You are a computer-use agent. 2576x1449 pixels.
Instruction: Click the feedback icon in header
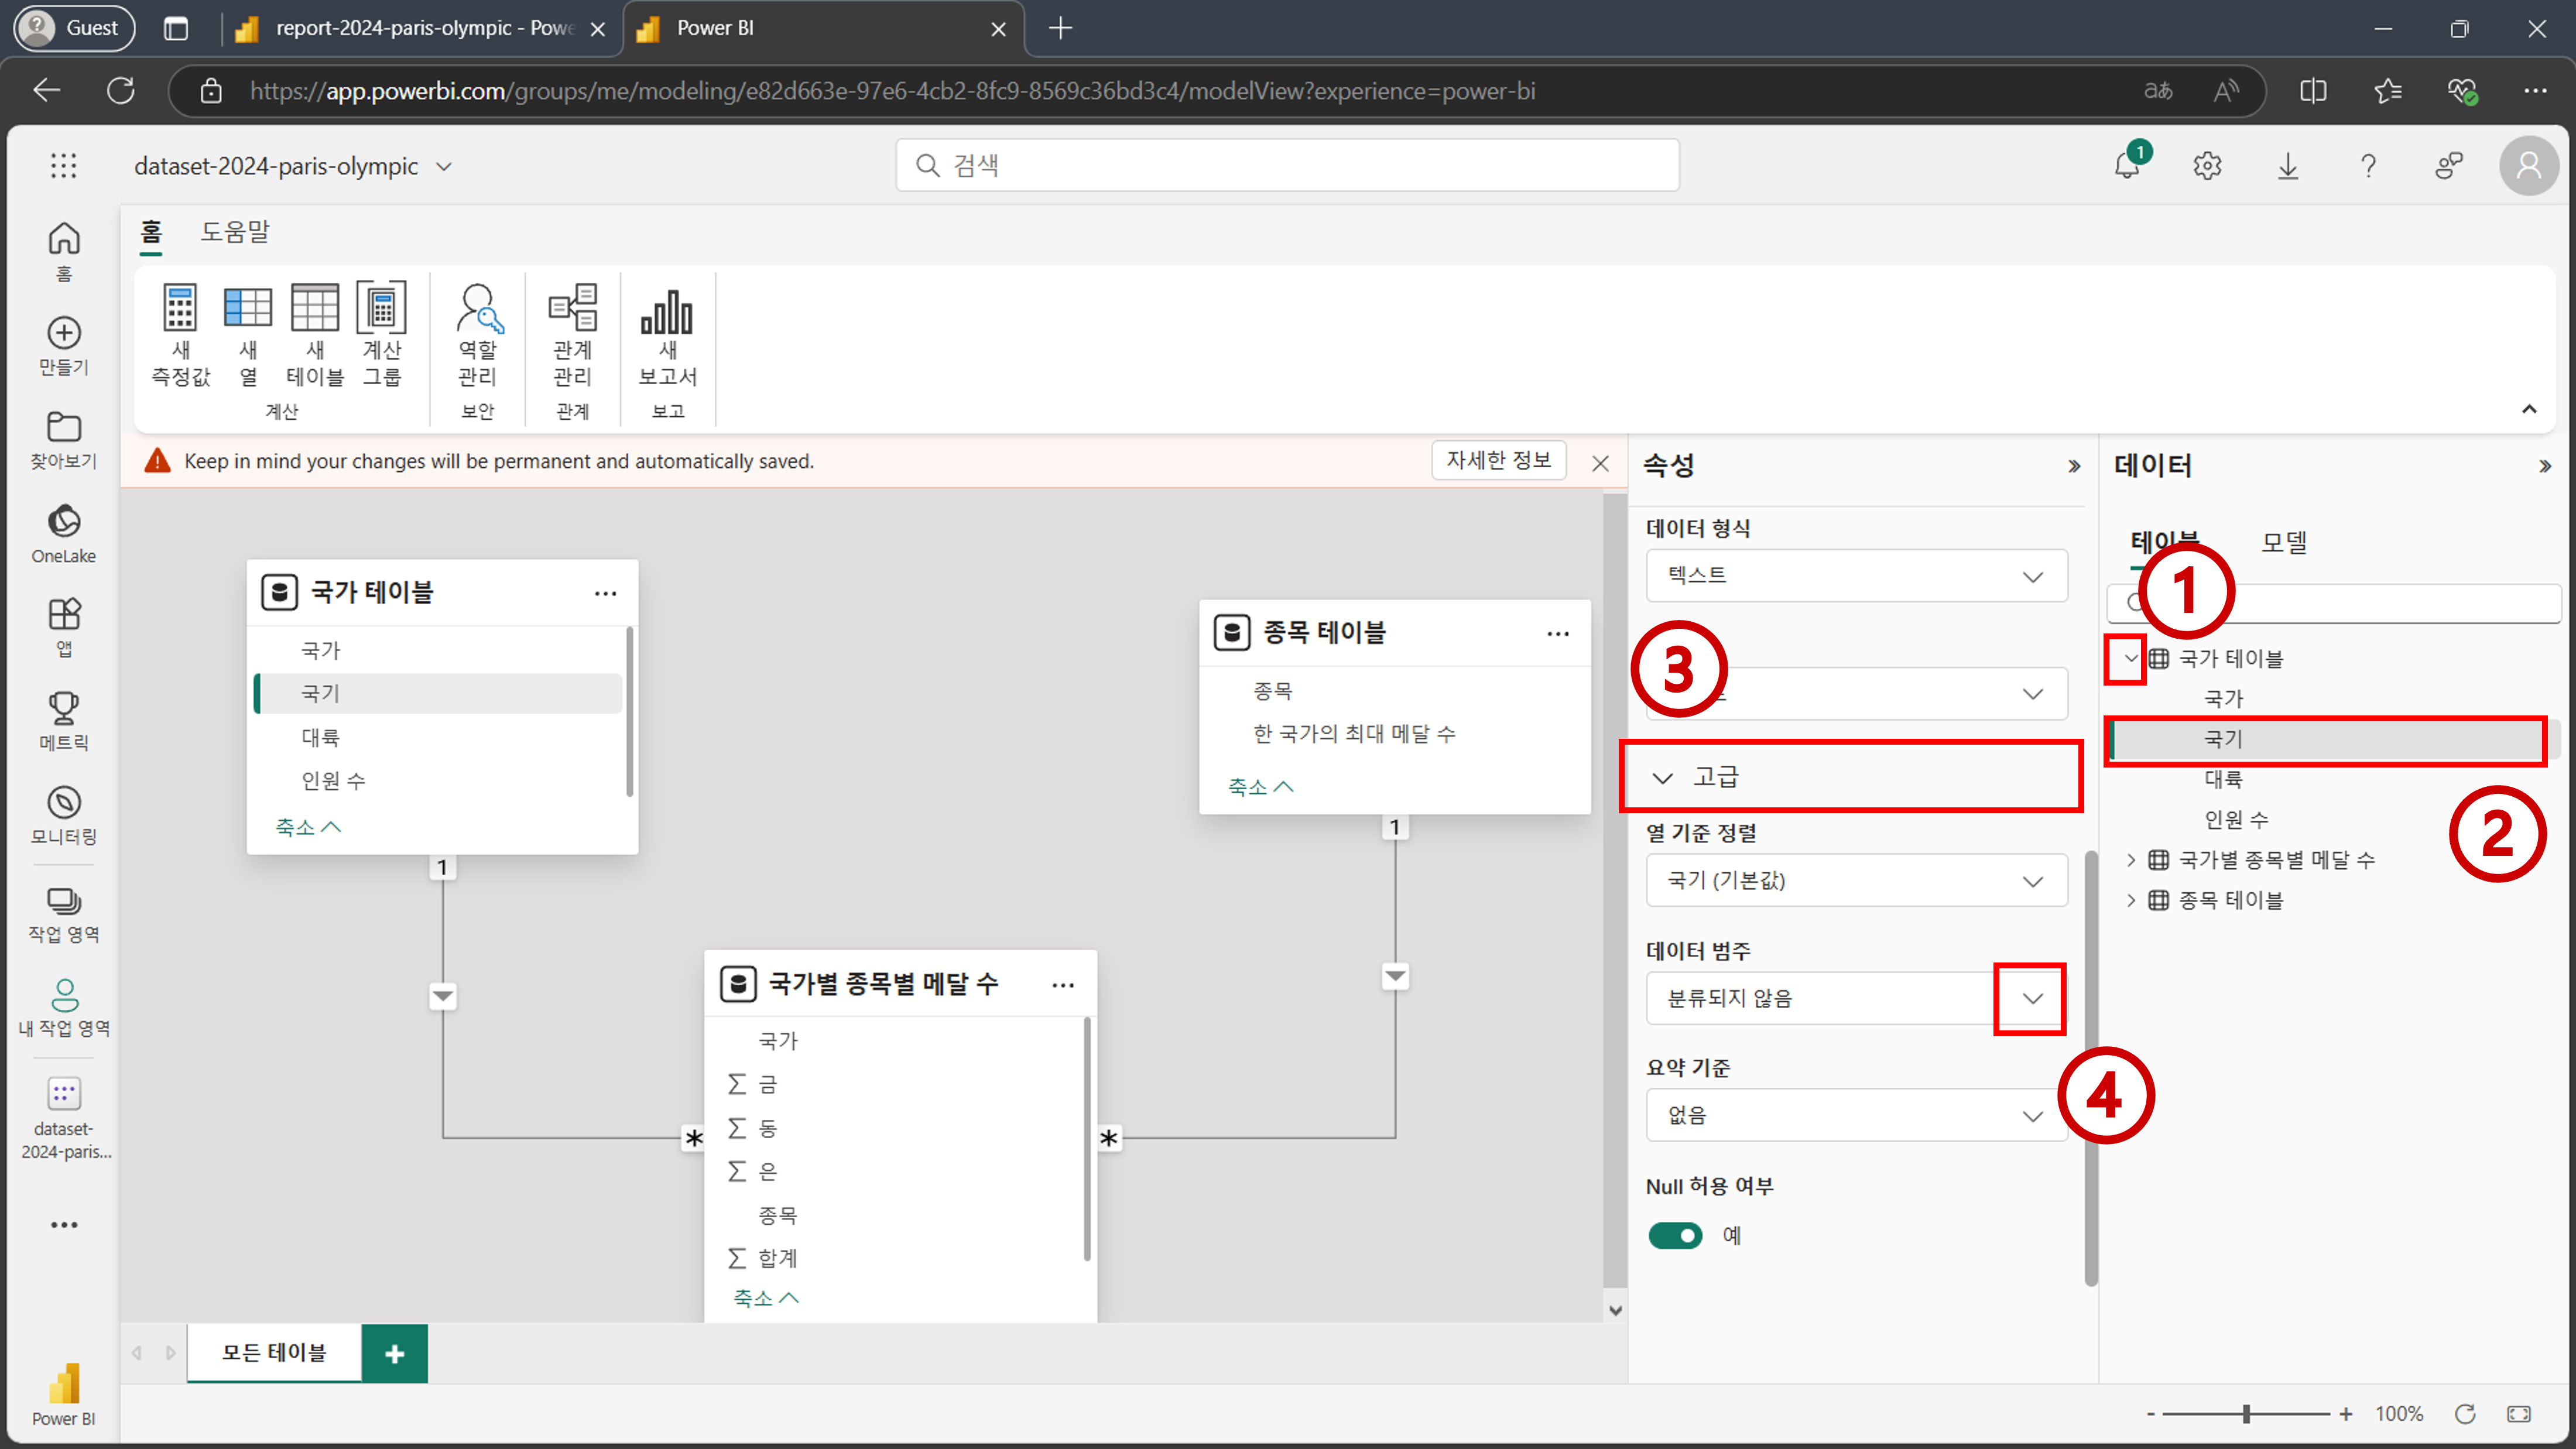click(x=2449, y=165)
